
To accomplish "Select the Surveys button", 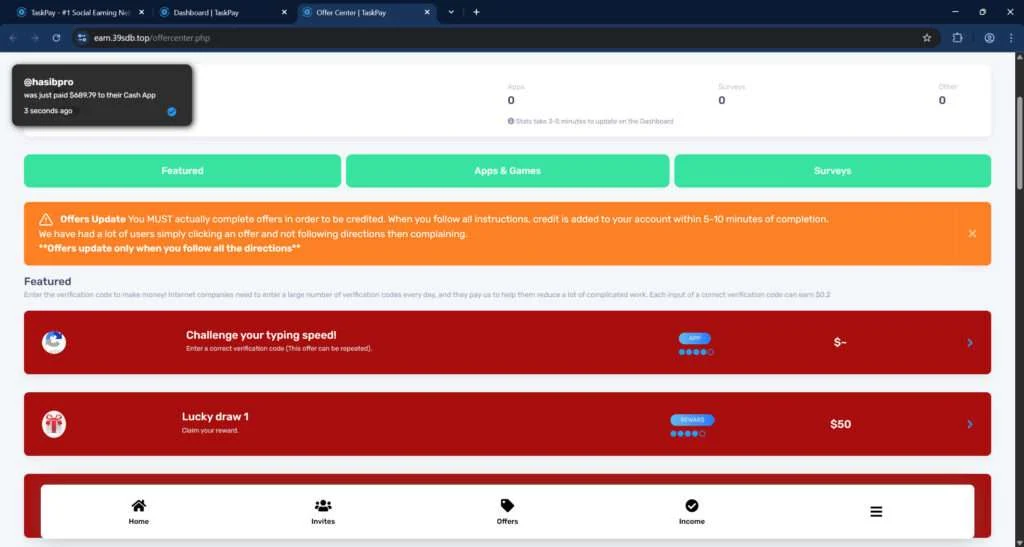I will coord(833,170).
